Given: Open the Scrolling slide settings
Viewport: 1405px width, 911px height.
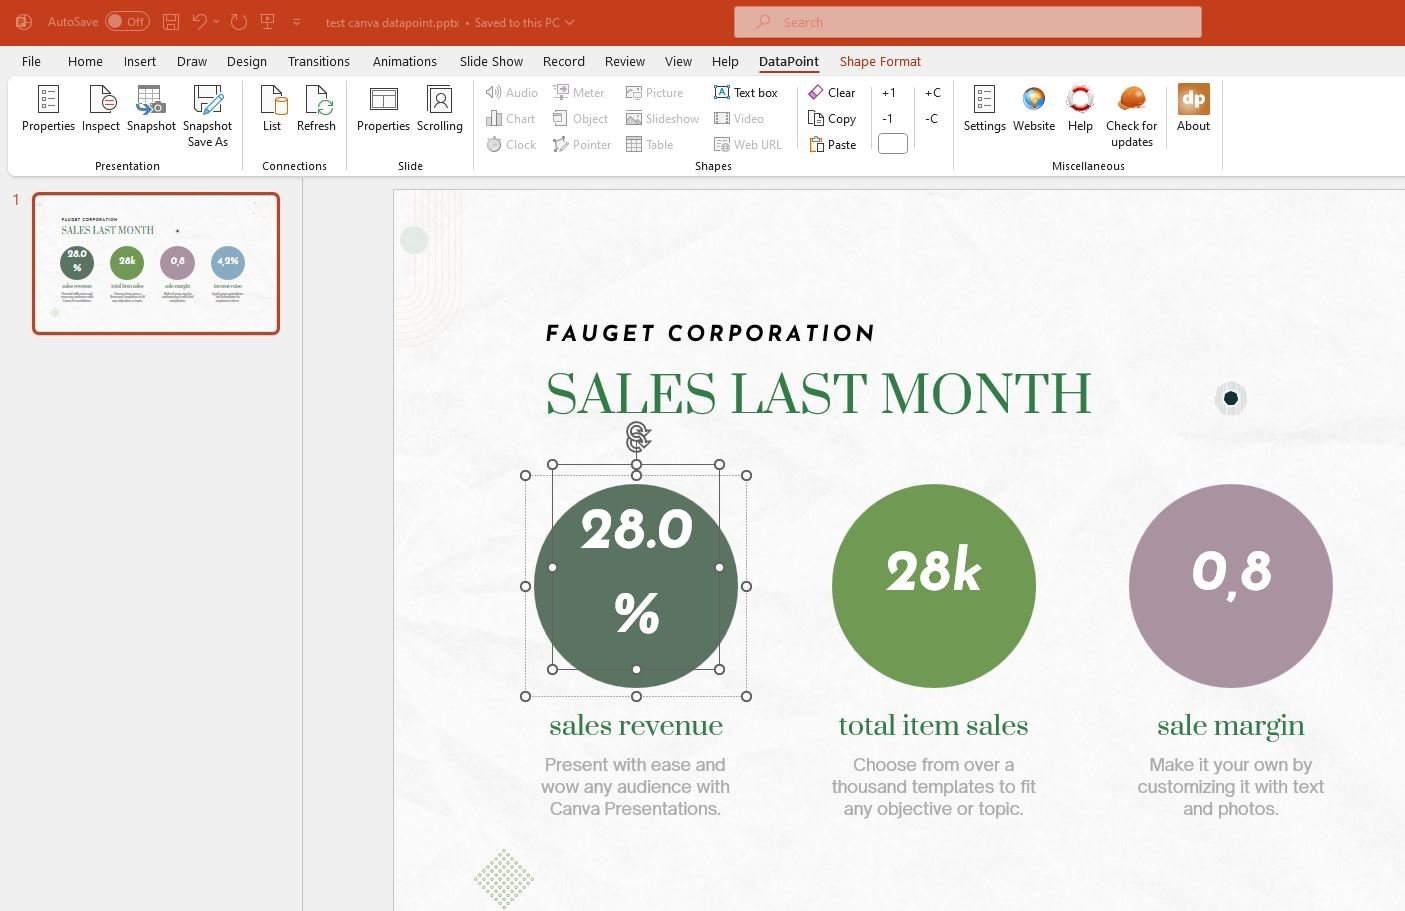Looking at the screenshot, I should coord(439,108).
